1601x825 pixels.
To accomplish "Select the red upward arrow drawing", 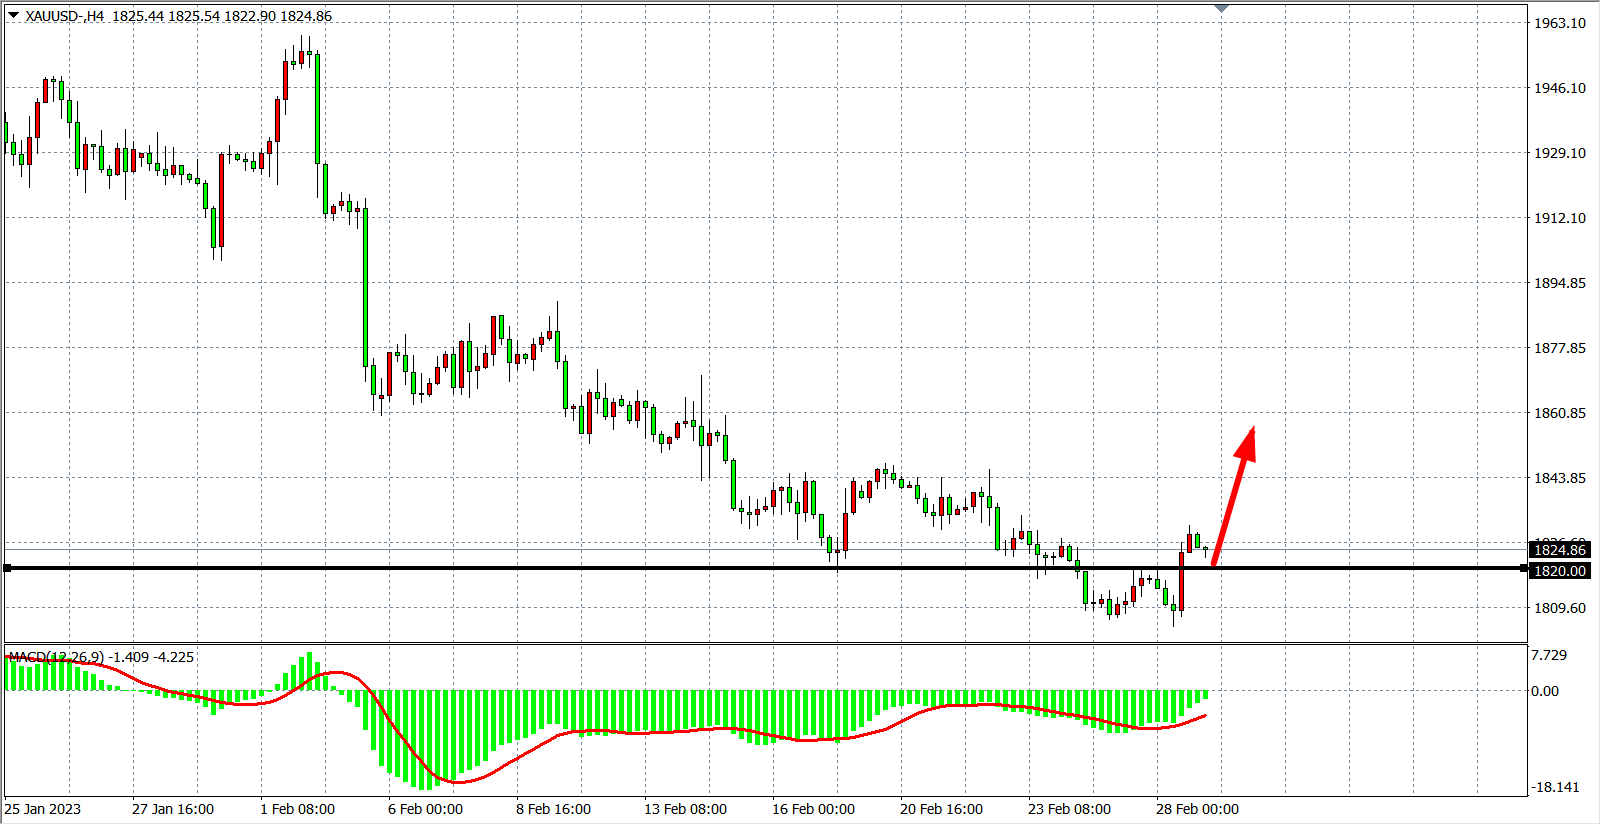I will [x=1234, y=495].
